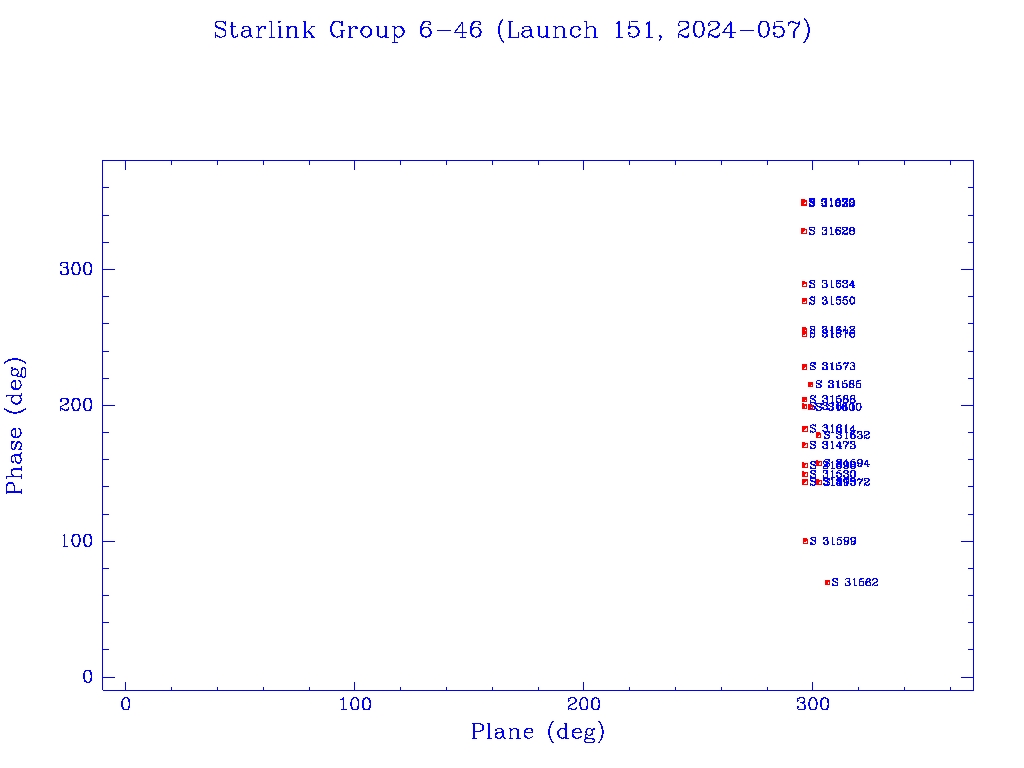
Task: Click the satellite label S 31473
Action: pos(833,445)
